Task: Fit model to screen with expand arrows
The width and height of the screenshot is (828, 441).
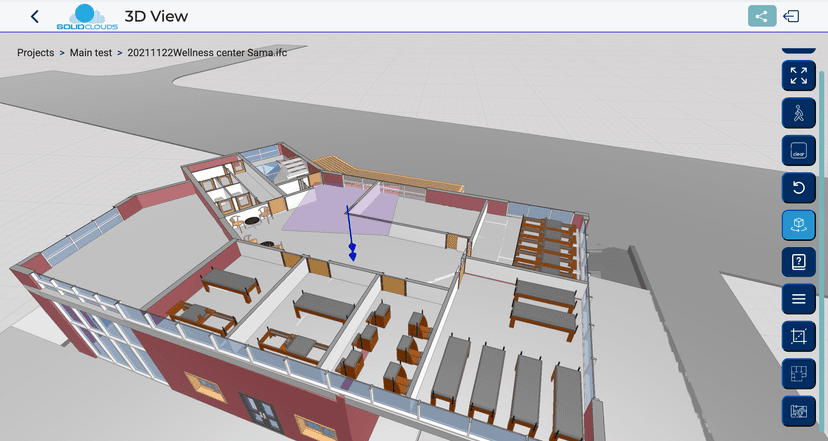Action: point(798,76)
